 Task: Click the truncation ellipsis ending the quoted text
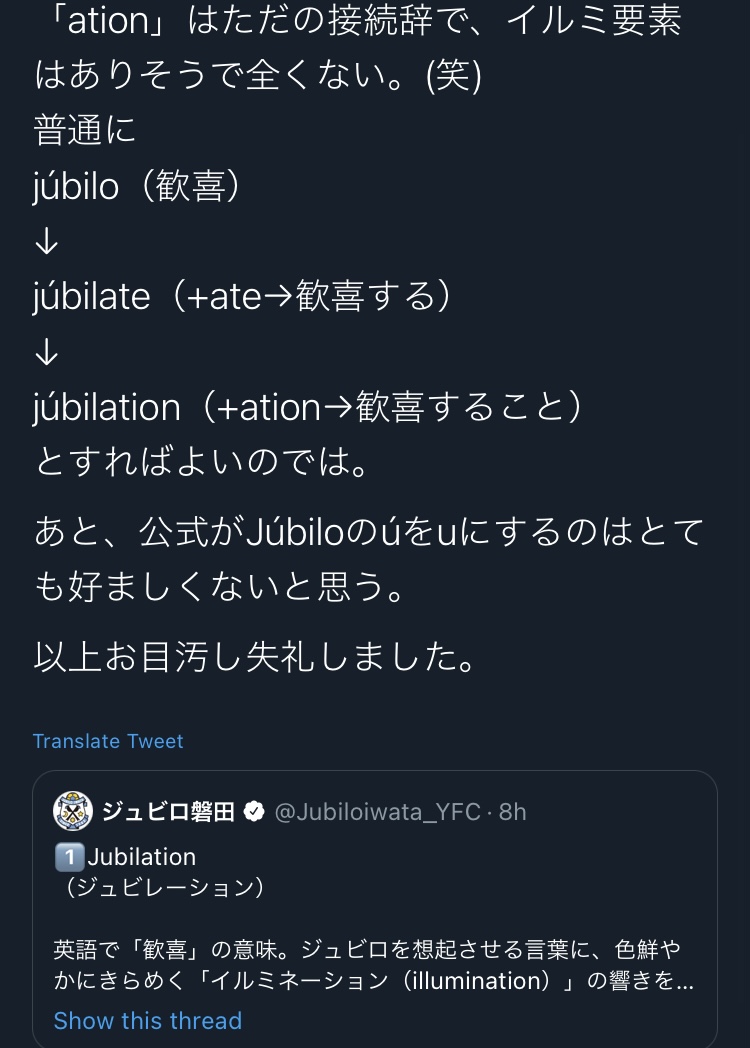685,982
